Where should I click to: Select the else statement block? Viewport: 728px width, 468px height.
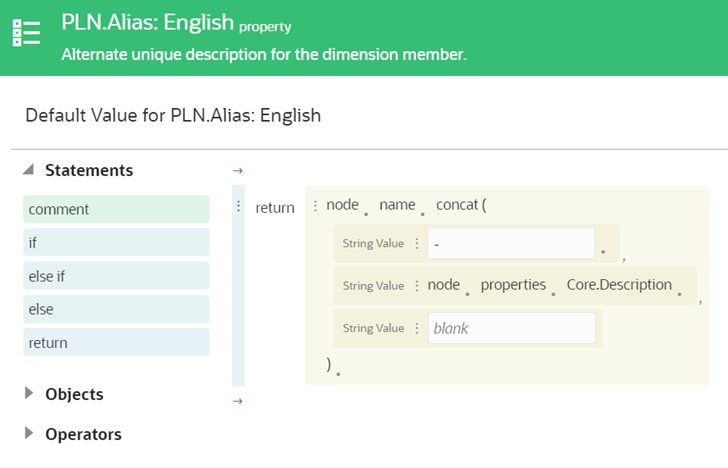[x=116, y=309]
